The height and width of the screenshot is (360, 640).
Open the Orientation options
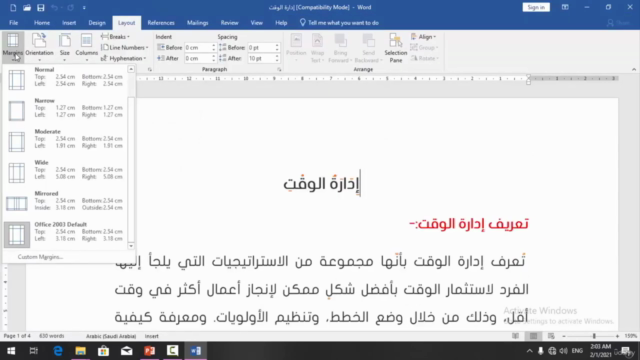point(39,47)
